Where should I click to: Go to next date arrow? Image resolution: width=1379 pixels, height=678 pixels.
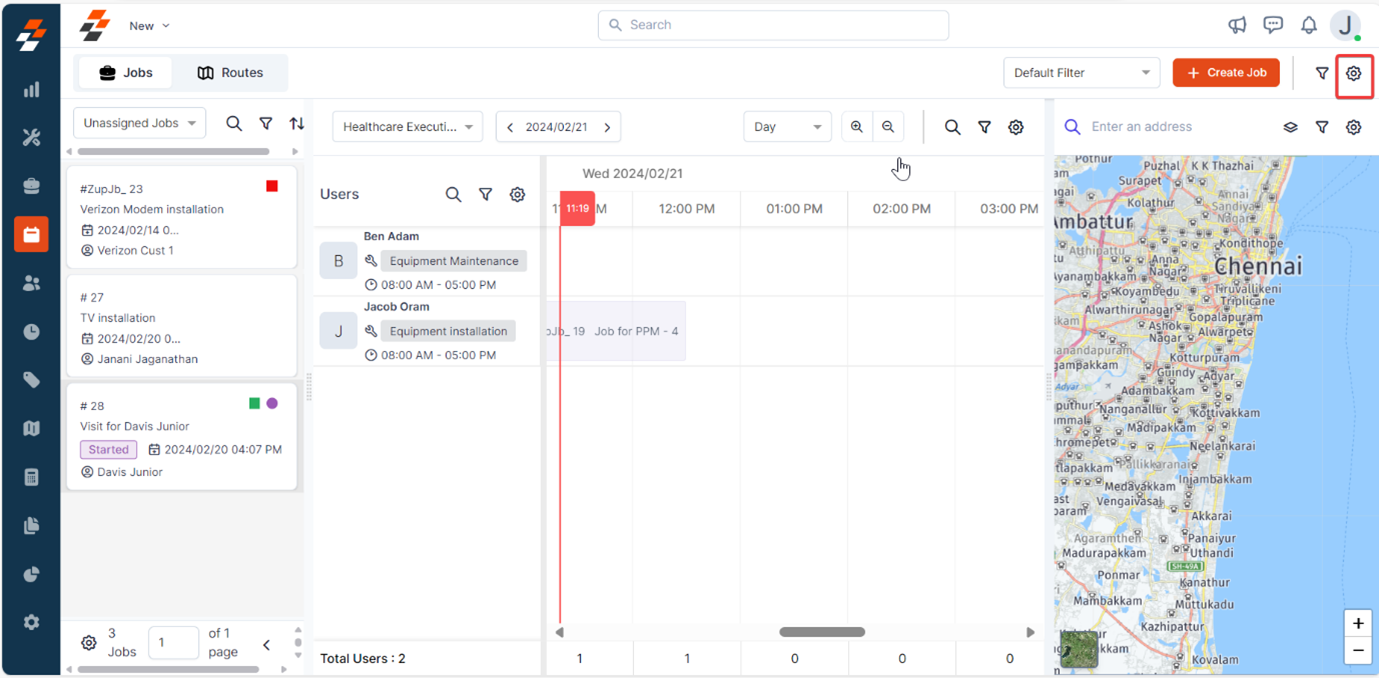click(x=607, y=127)
